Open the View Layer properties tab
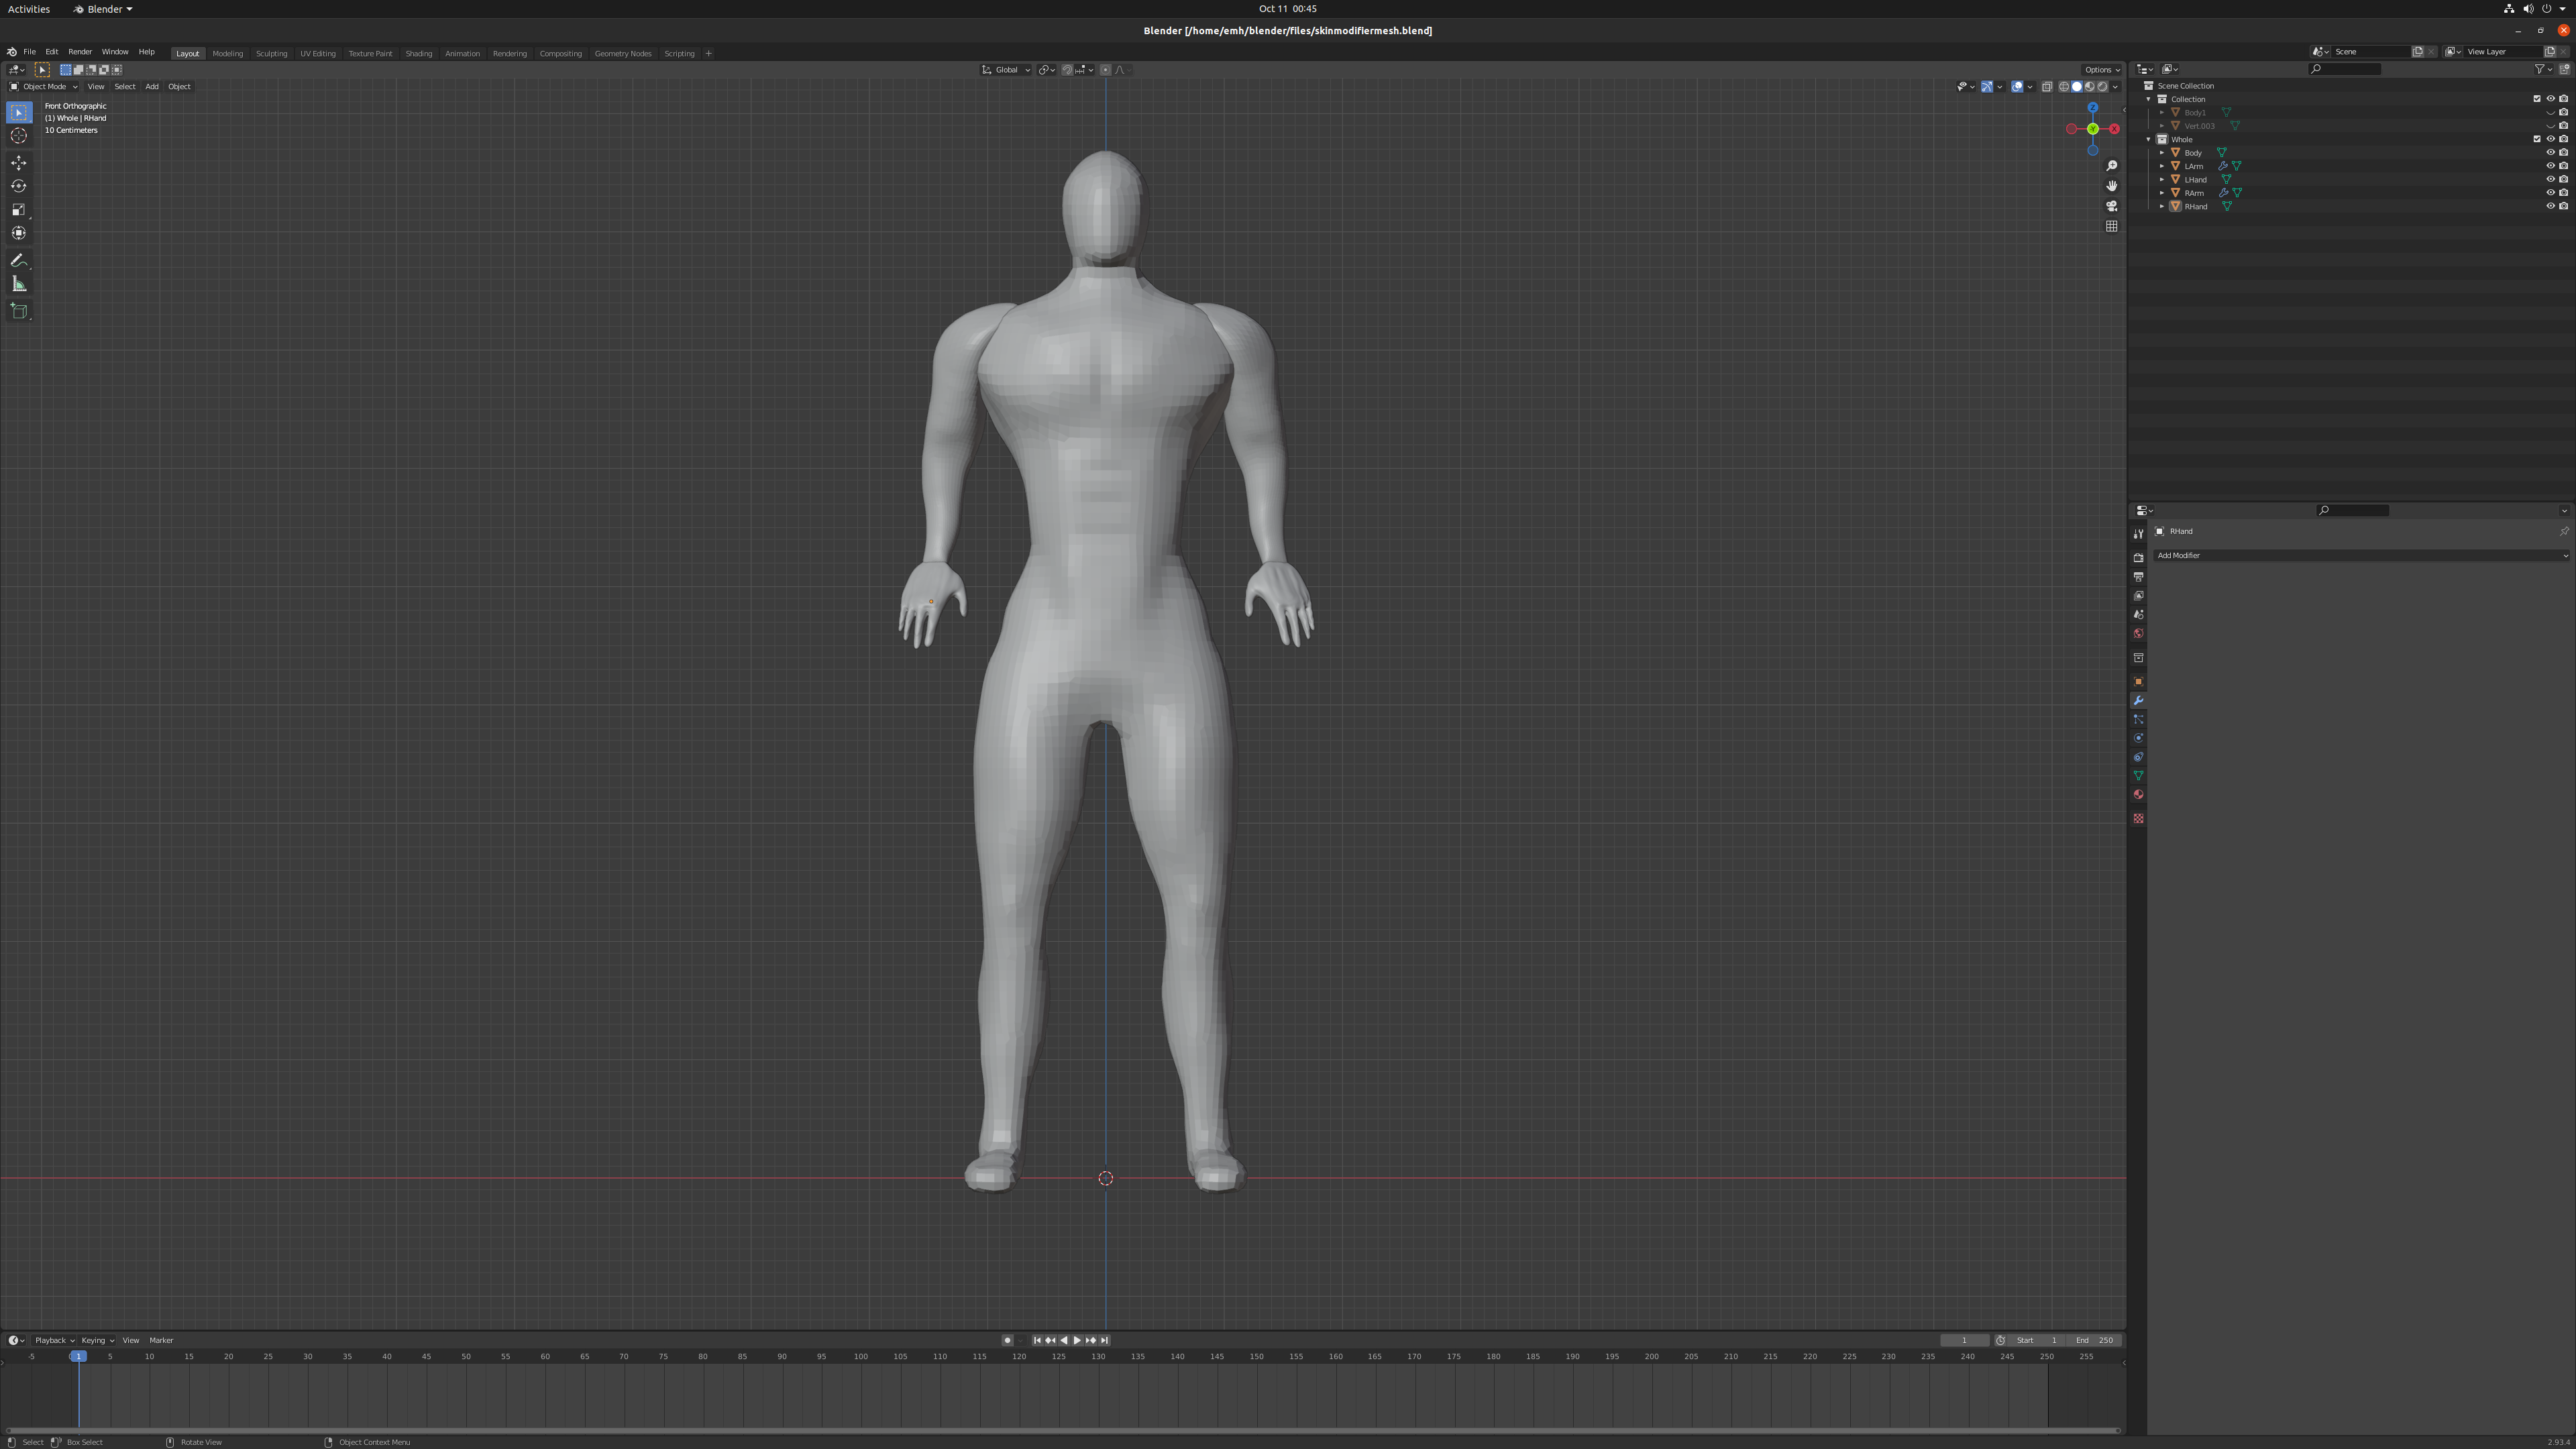The height and width of the screenshot is (1449, 2576). pos(2138,596)
